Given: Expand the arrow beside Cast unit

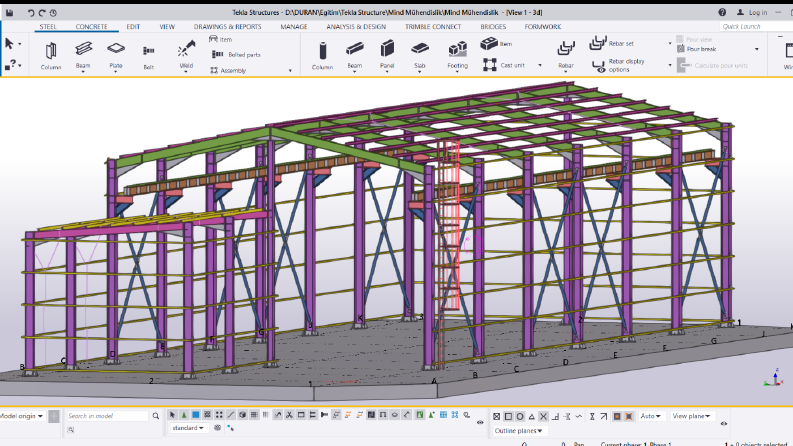Looking at the screenshot, I should (540, 65).
